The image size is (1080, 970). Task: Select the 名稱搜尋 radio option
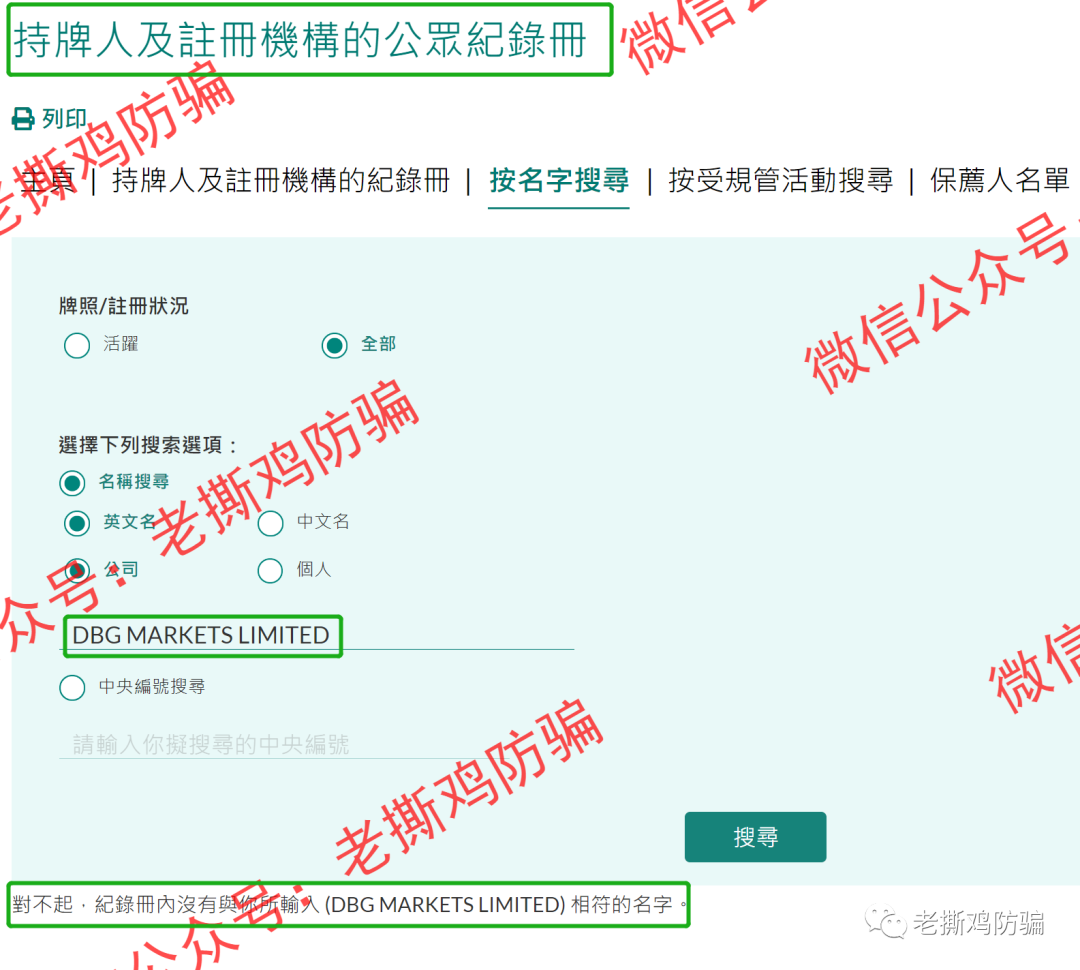[72, 483]
